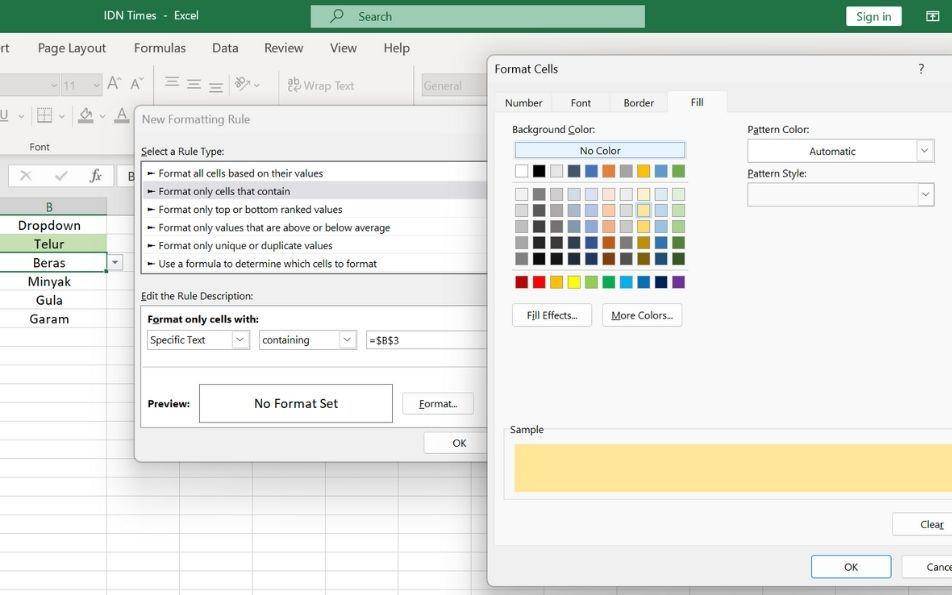The image size is (952, 595).
Task: Click the Format Cells help question mark
Action: 921,69
